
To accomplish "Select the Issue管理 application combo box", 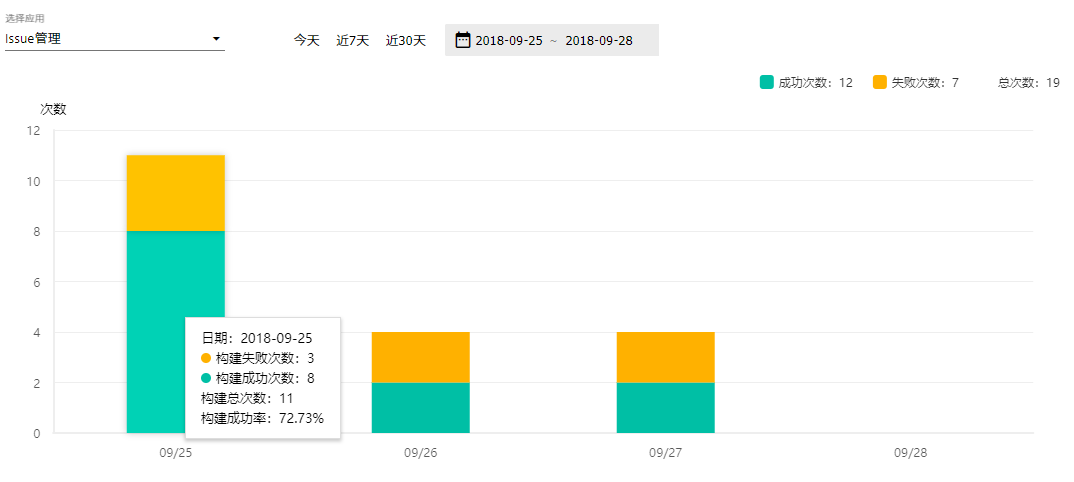I will [x=114, y=40].
